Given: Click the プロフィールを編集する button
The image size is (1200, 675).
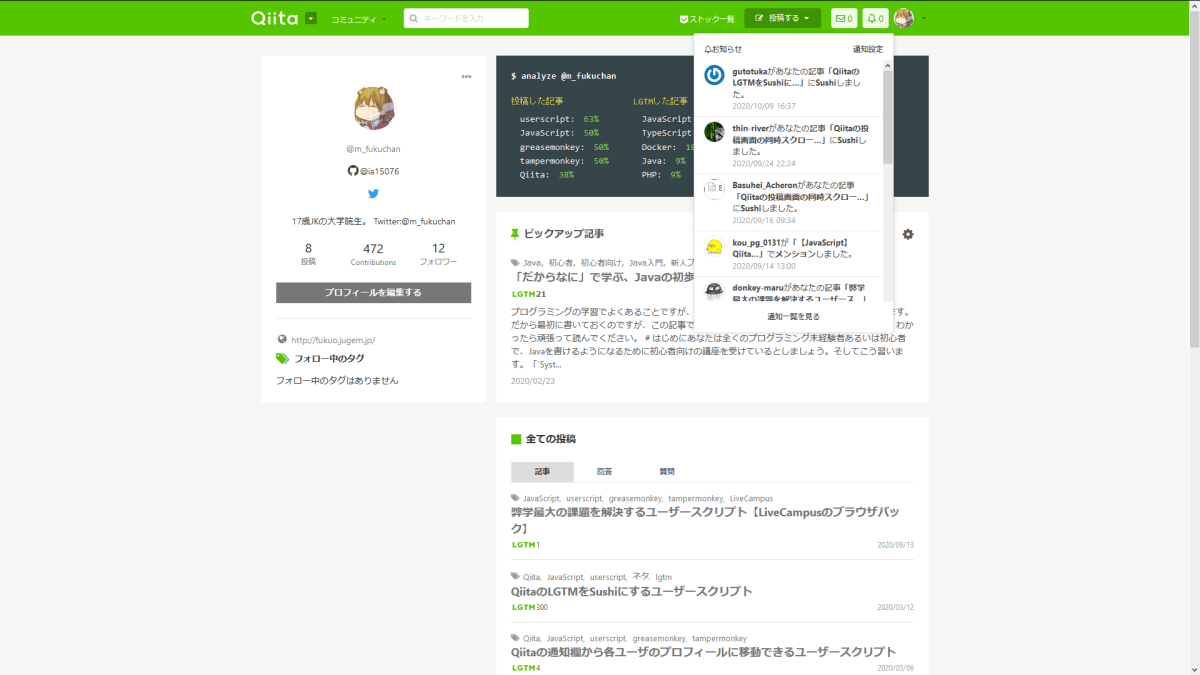Looking at the screenshot, I should click(373, 293).
